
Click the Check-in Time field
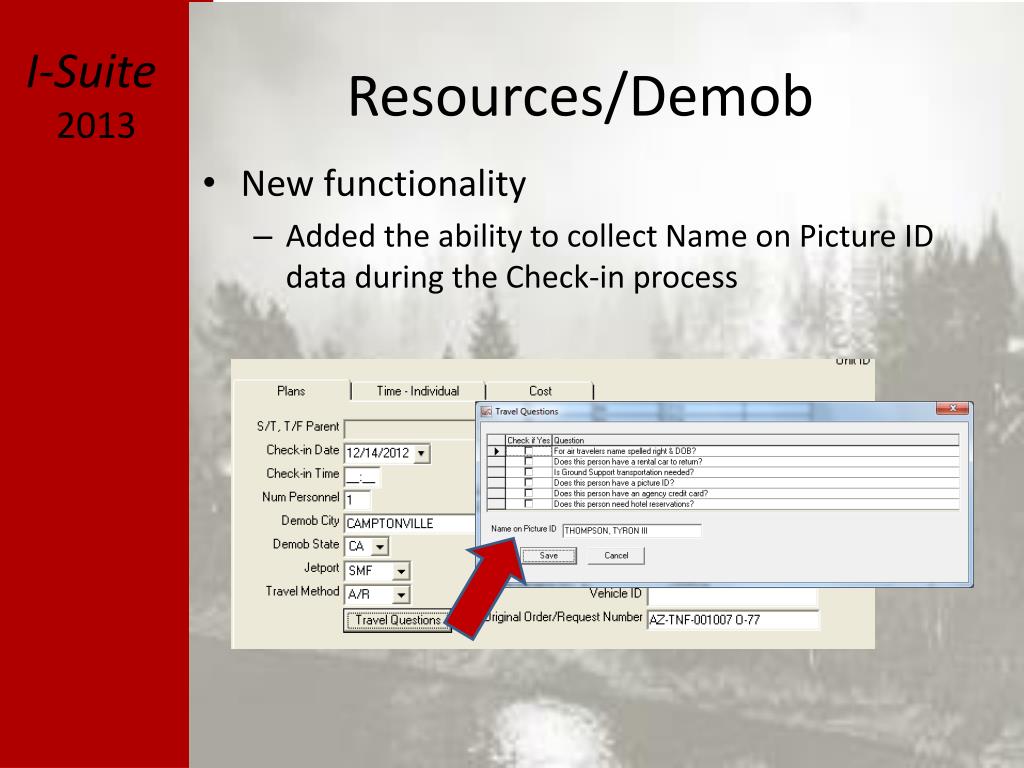point(362,477)
